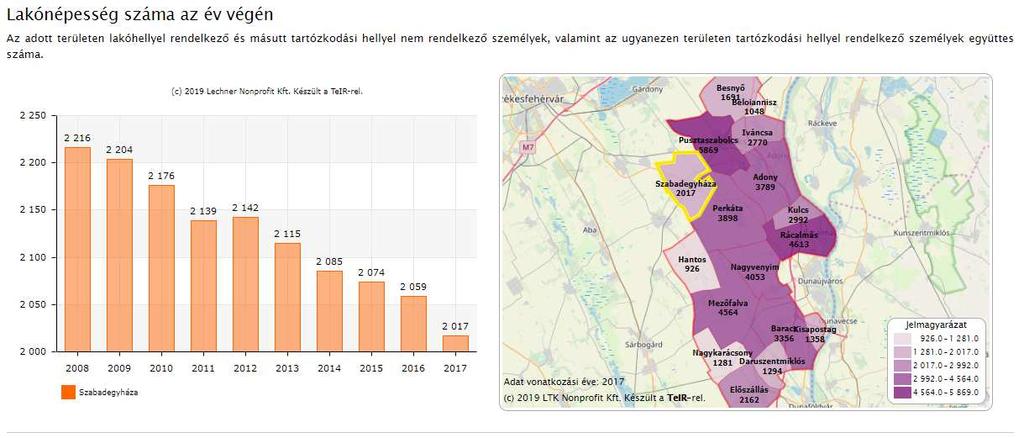
Task: Select the Iváncsa 2770 map region
Action: tap(758, 137)
